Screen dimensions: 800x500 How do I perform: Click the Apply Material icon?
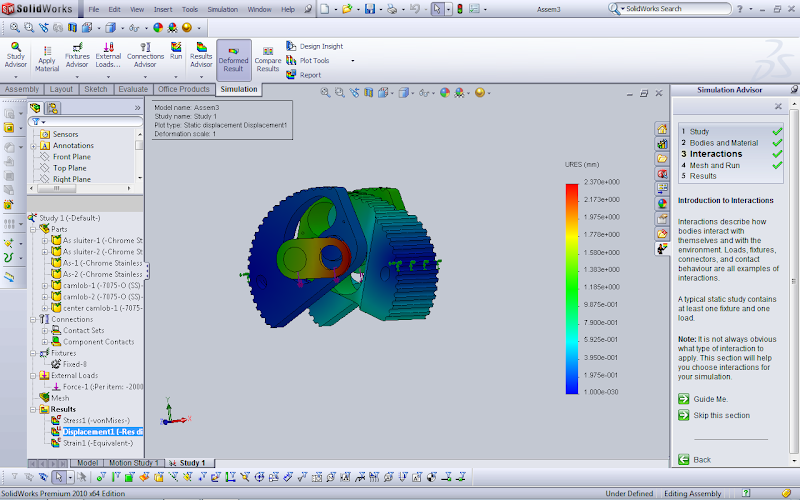47,57
